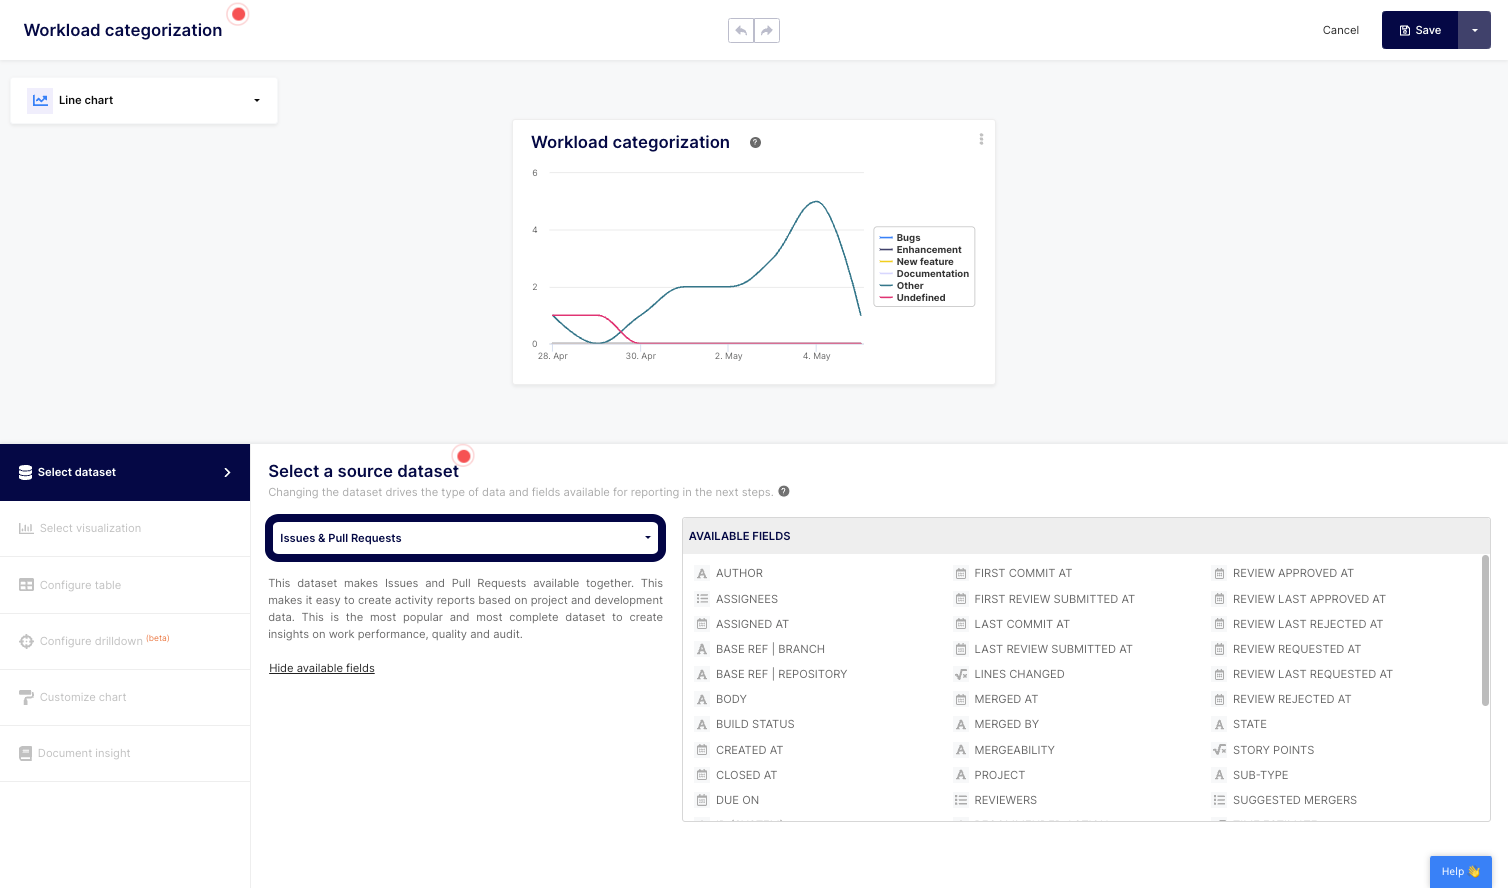Click the redo arrow button
This screenshot has width=1508, height=888.
pyautogui.click(x=767, y=31)
